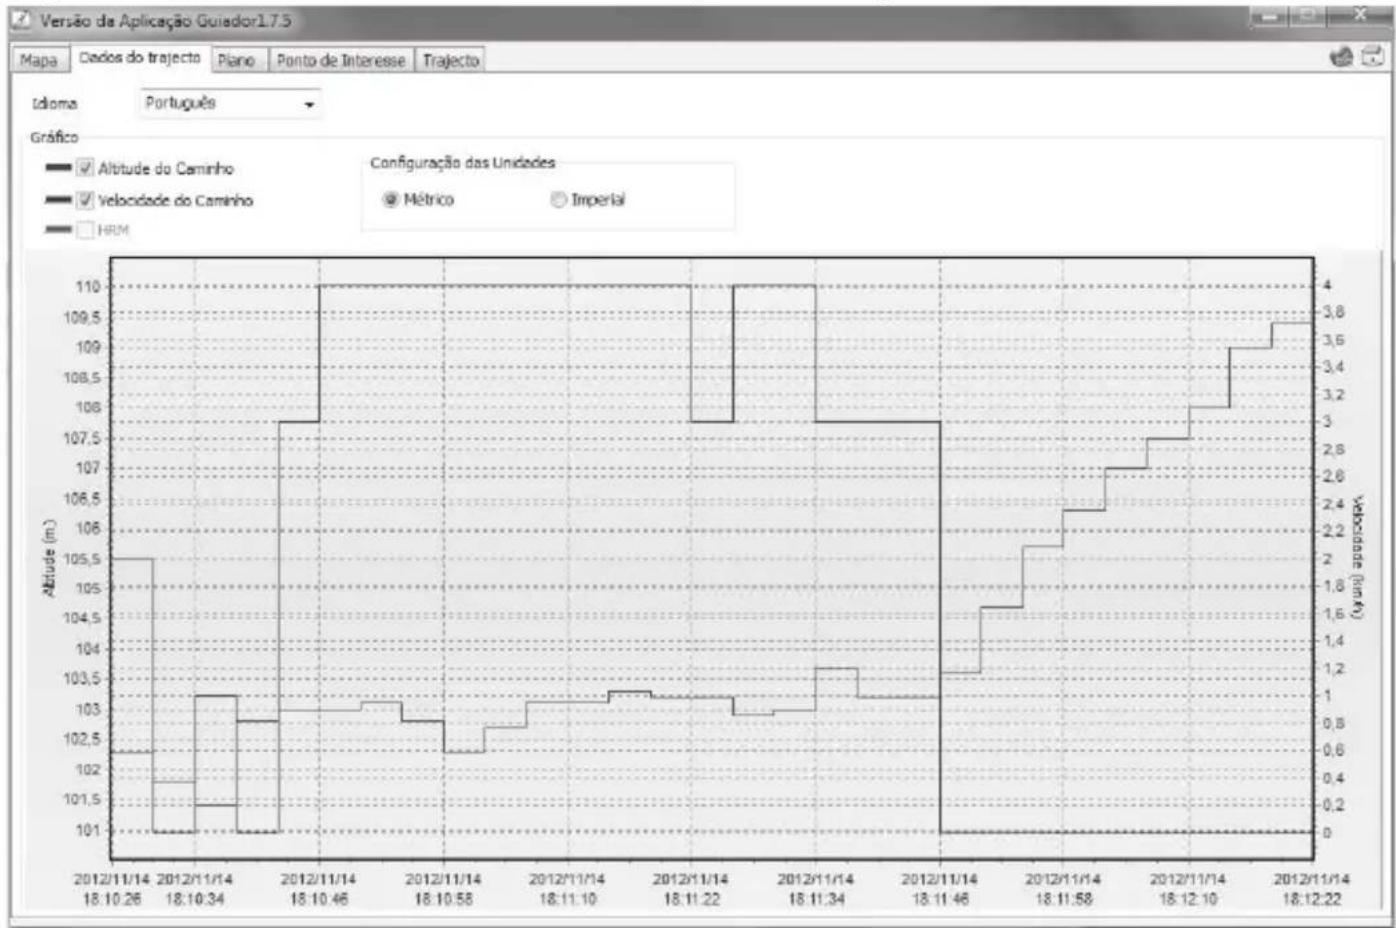Click the 105,5 altitude axis value
Viewport: 1396px width, 928px height.
[82, 559]
